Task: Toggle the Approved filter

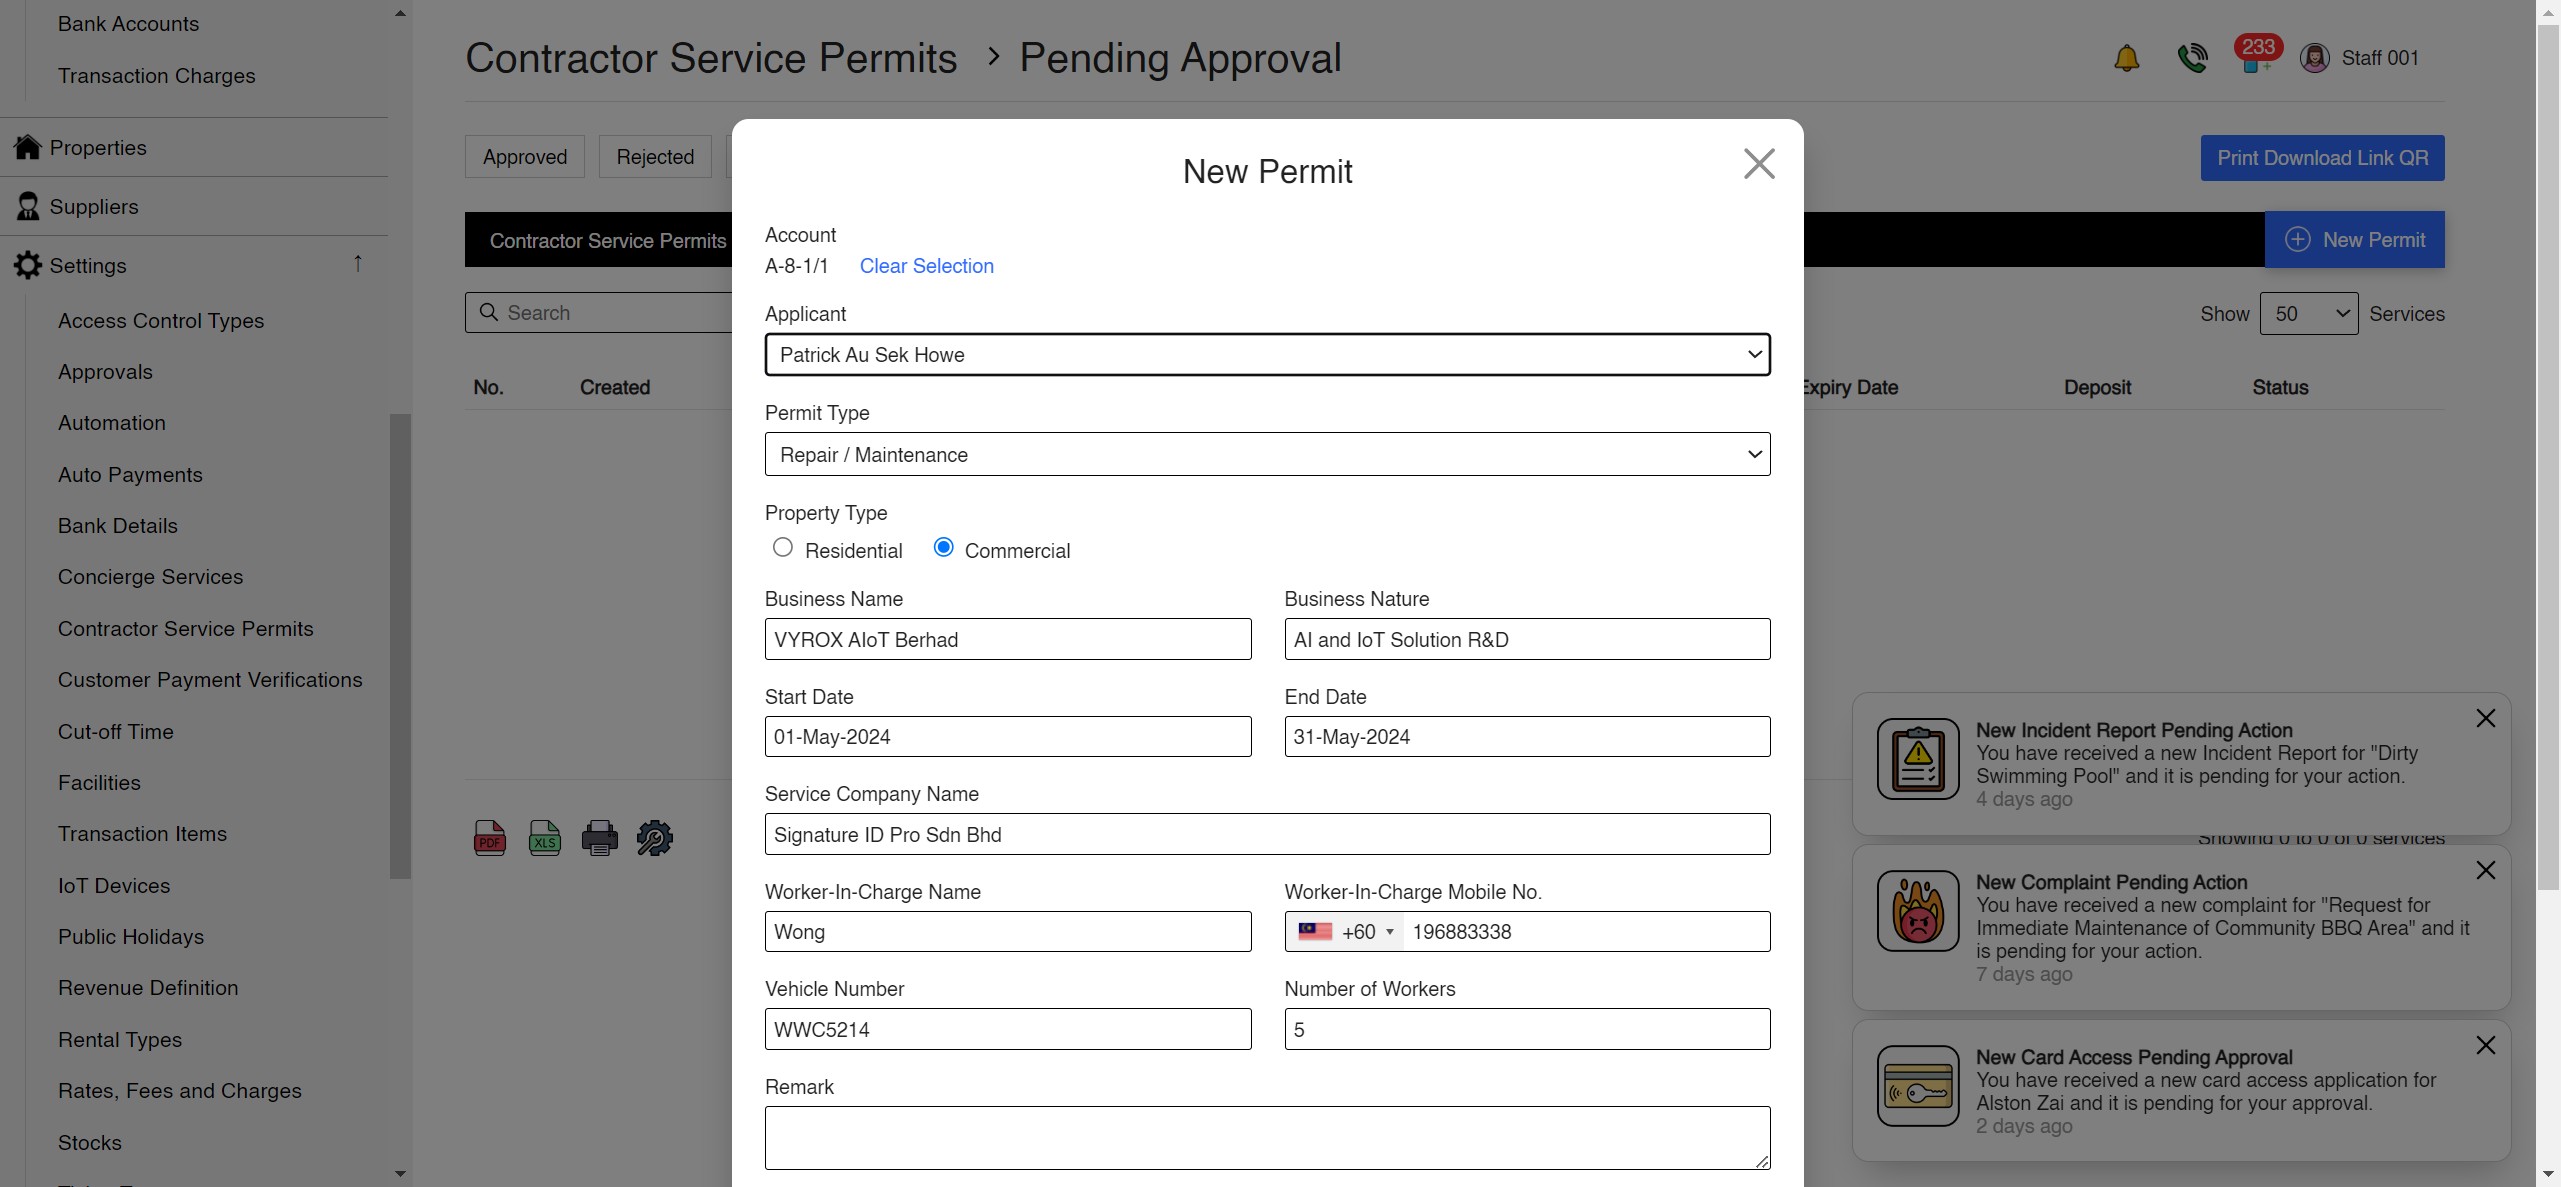Action: (524, 156)
